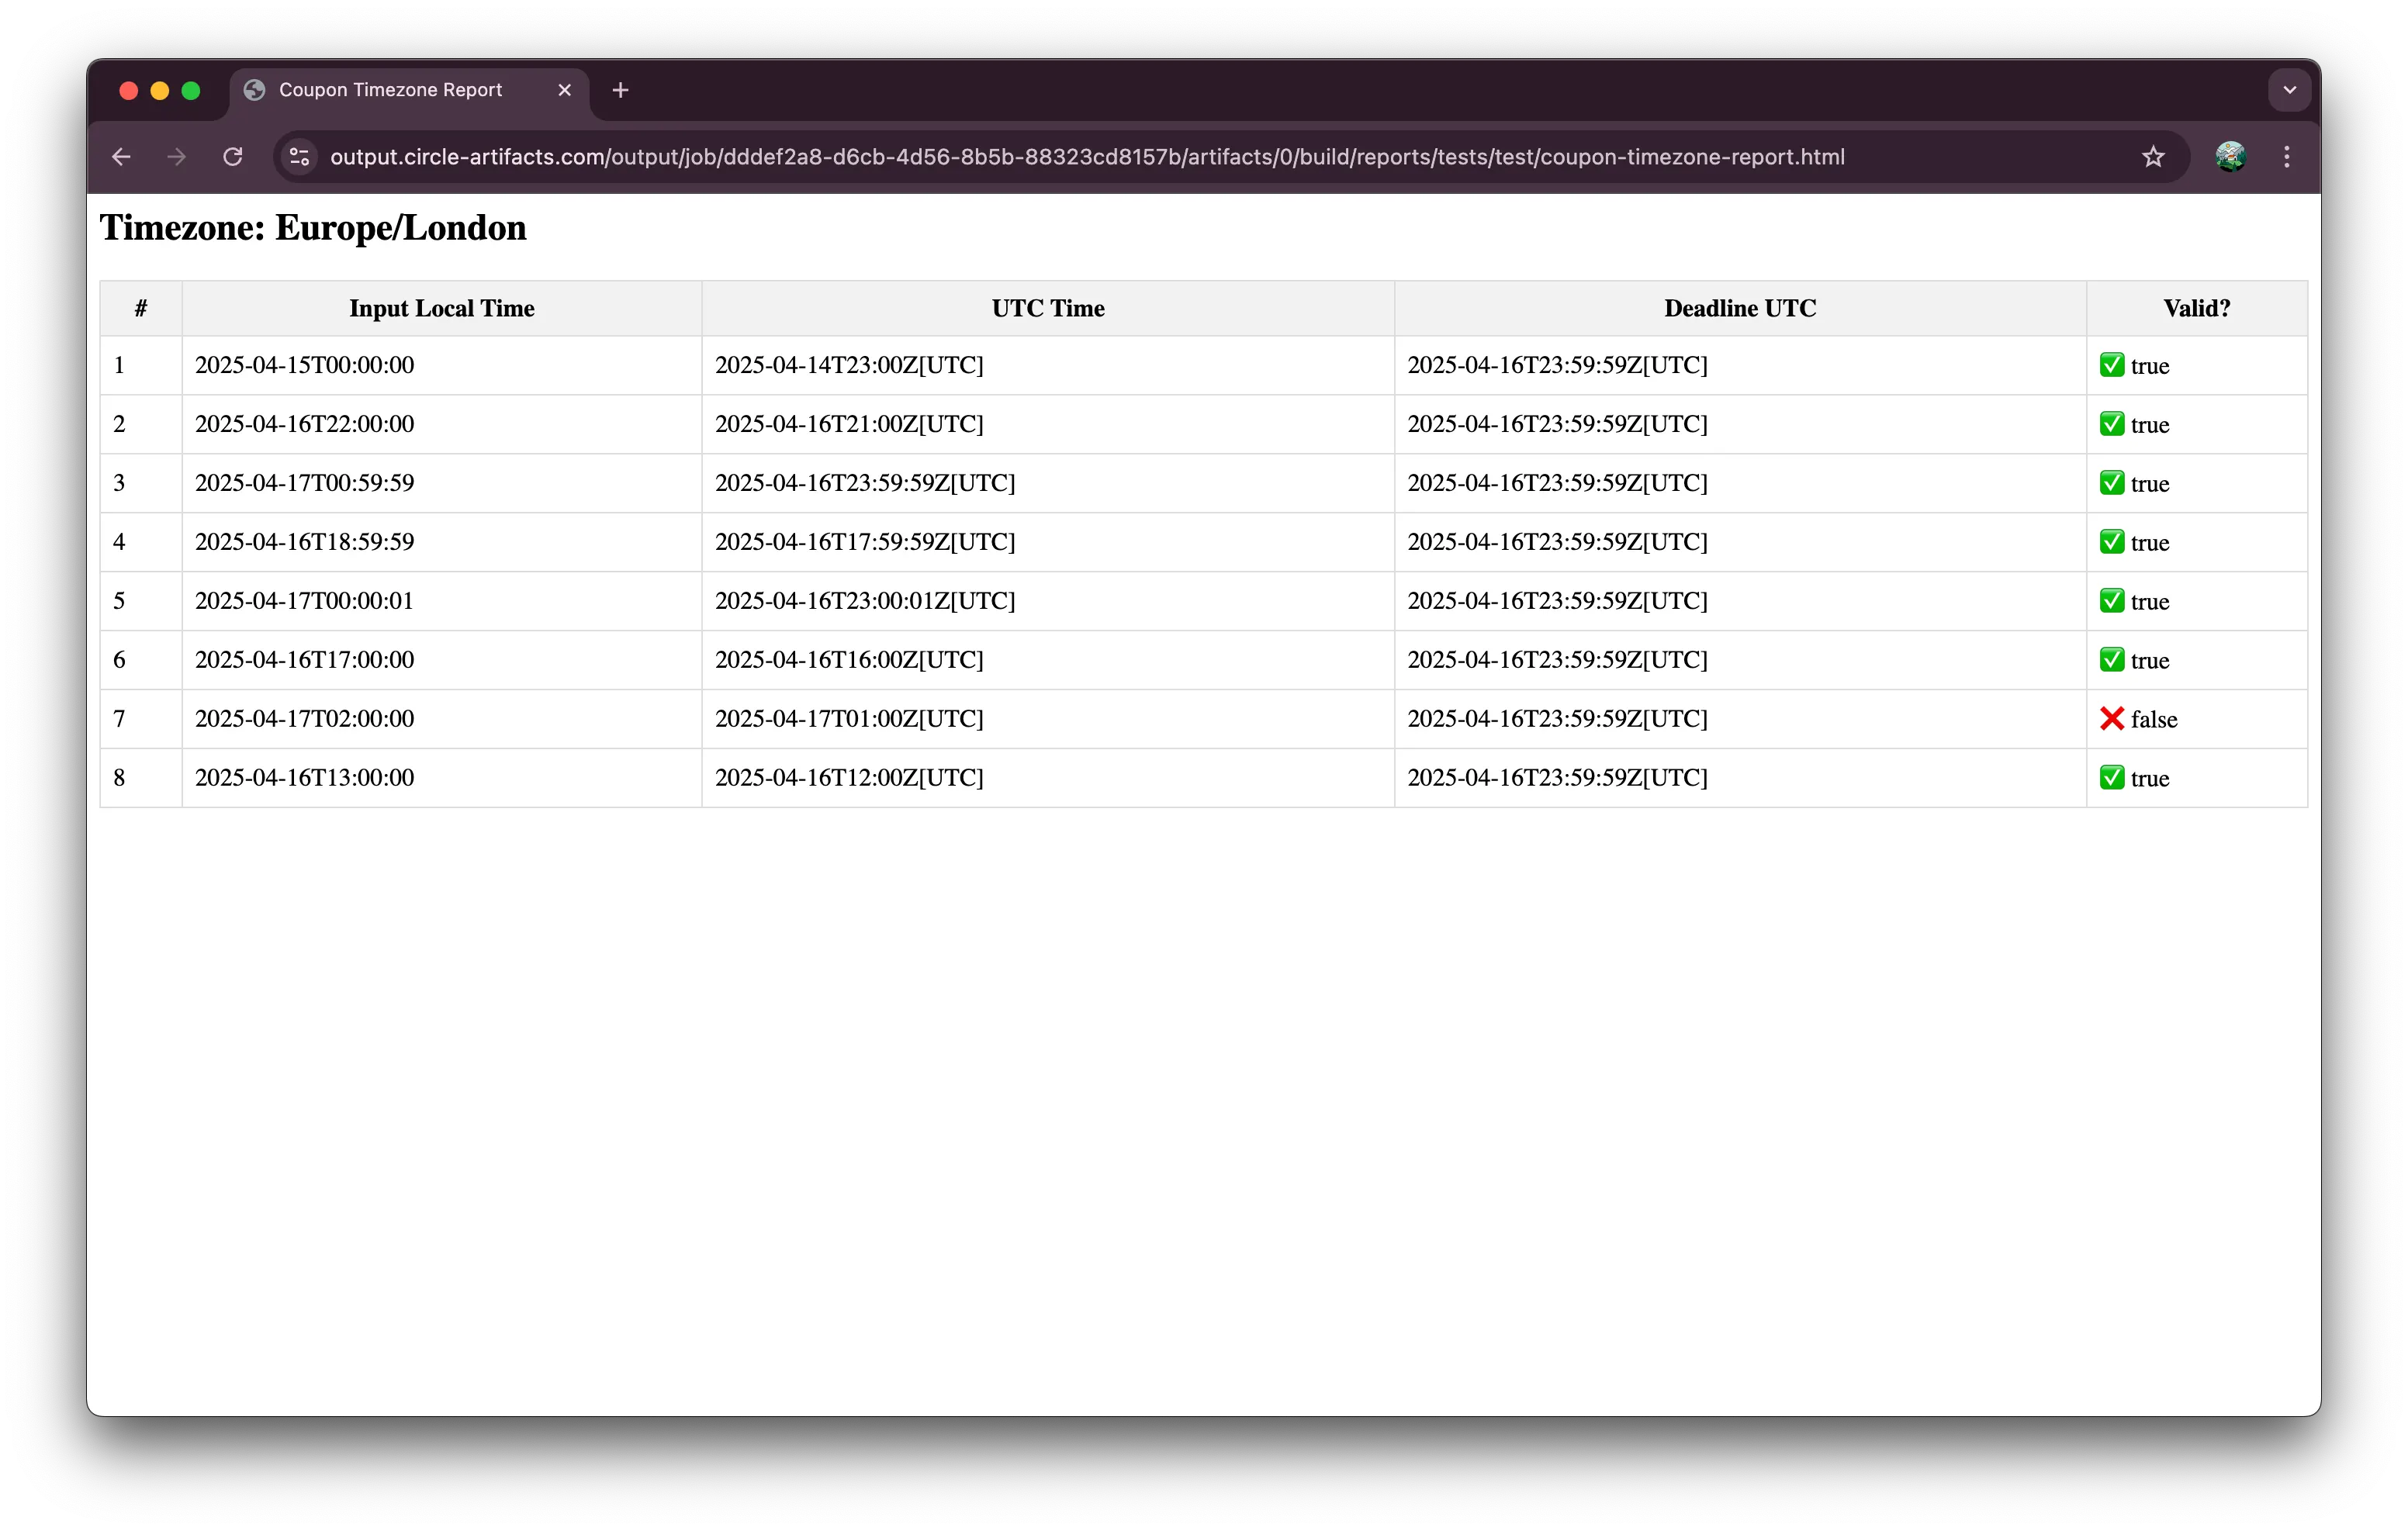This screenshot has width=2408, height=1531.
Task: Click the green checkmark in row 2
Action: coord(2112,424)
